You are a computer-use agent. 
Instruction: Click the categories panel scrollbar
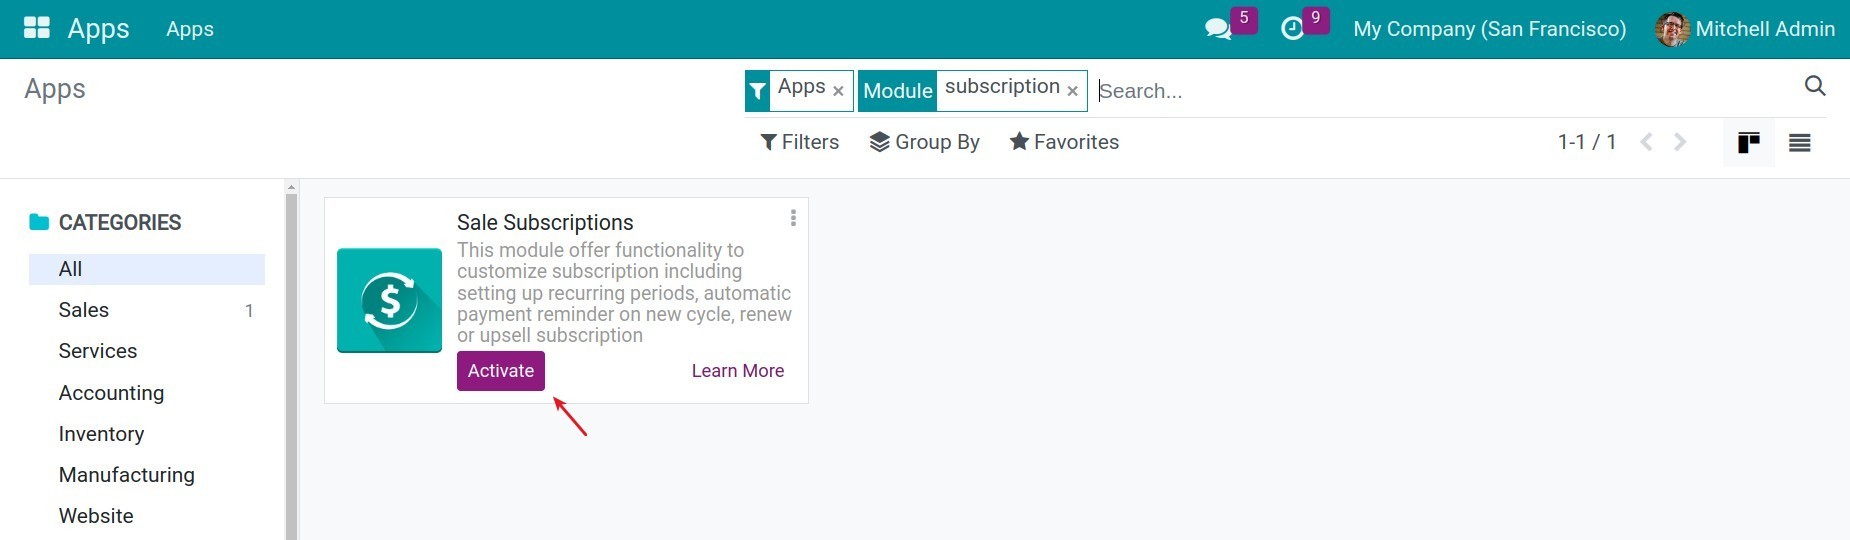[x=291, y=360]
